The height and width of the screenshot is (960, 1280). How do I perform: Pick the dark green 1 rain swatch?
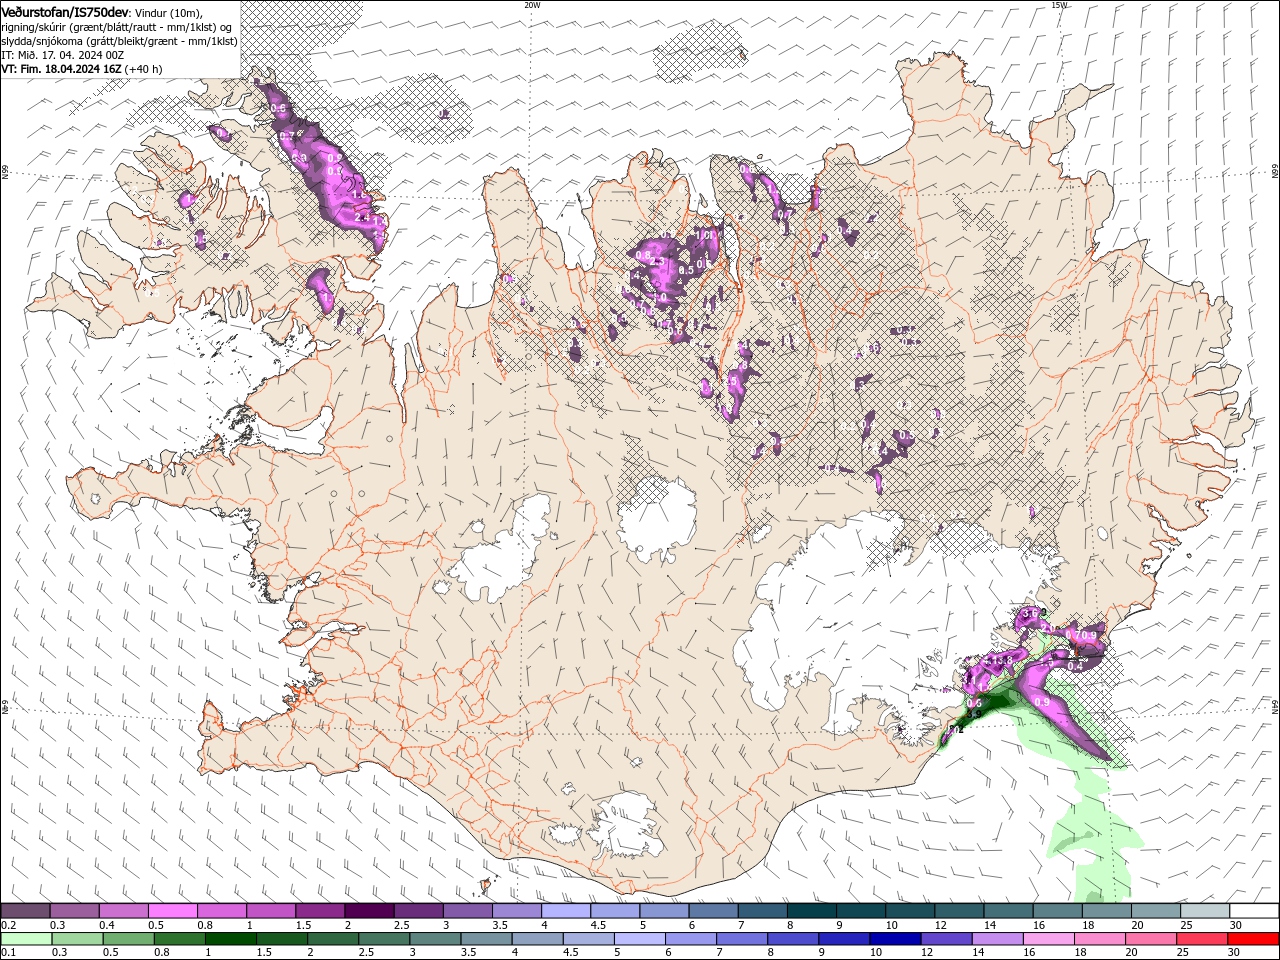click(x=230, y=939)
